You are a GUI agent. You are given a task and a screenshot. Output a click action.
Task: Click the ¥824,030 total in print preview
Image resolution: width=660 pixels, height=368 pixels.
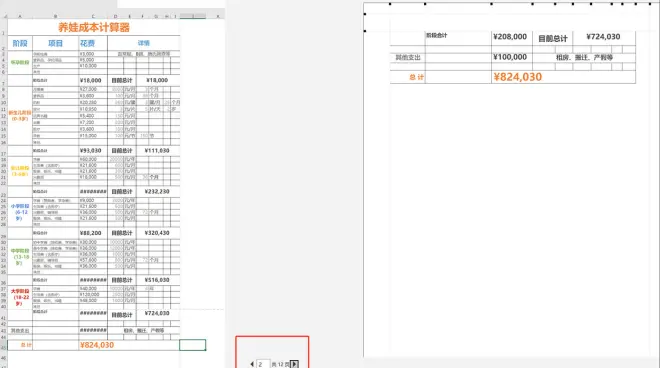(517, 77)
